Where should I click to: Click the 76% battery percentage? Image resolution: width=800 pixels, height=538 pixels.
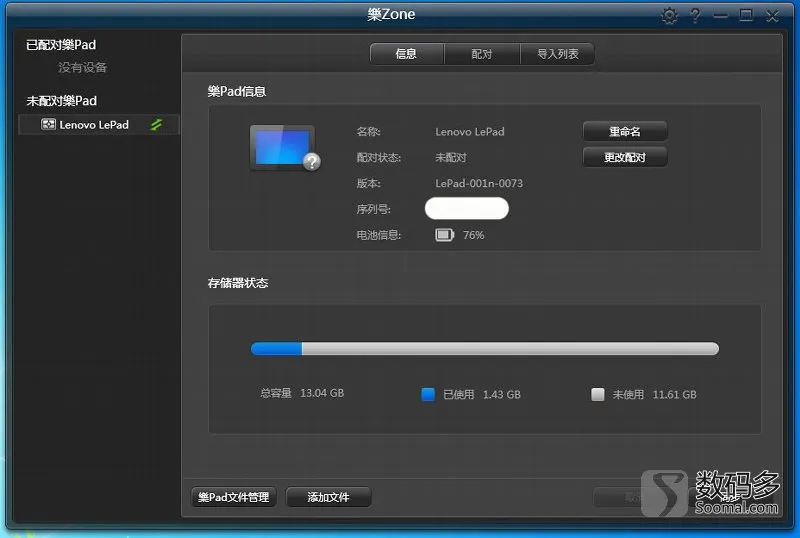coord(473,235)
